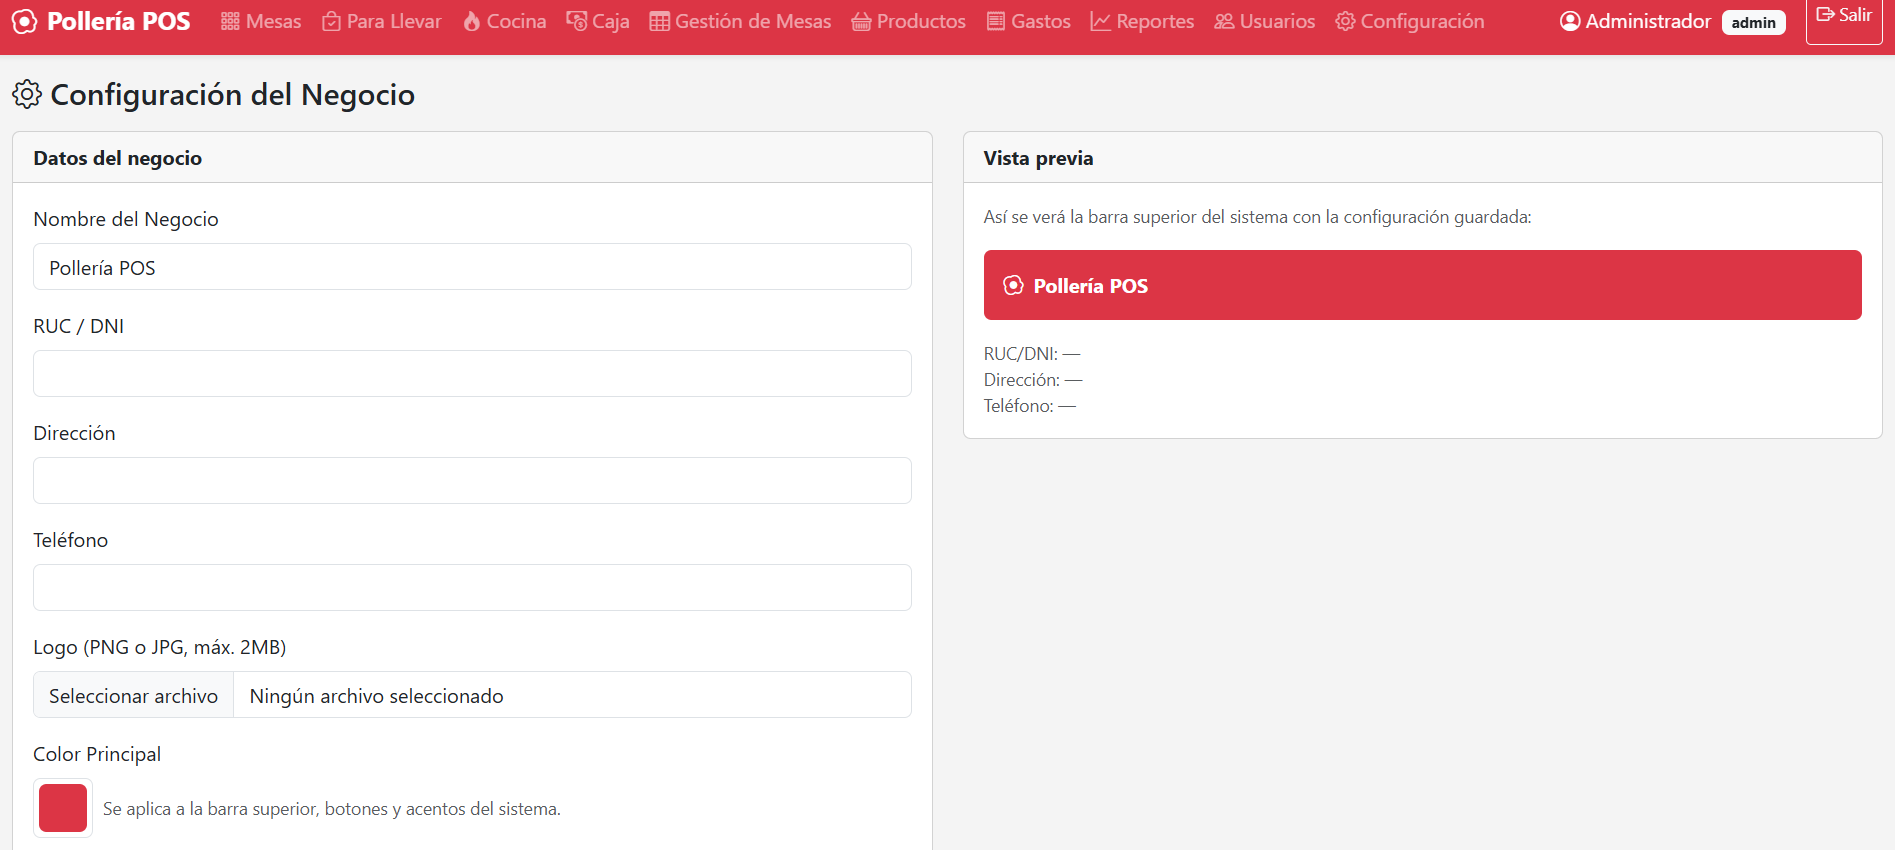Click the Gastos receipt icon
This screenshot has height=850, width=1895.
click(996, 21)
